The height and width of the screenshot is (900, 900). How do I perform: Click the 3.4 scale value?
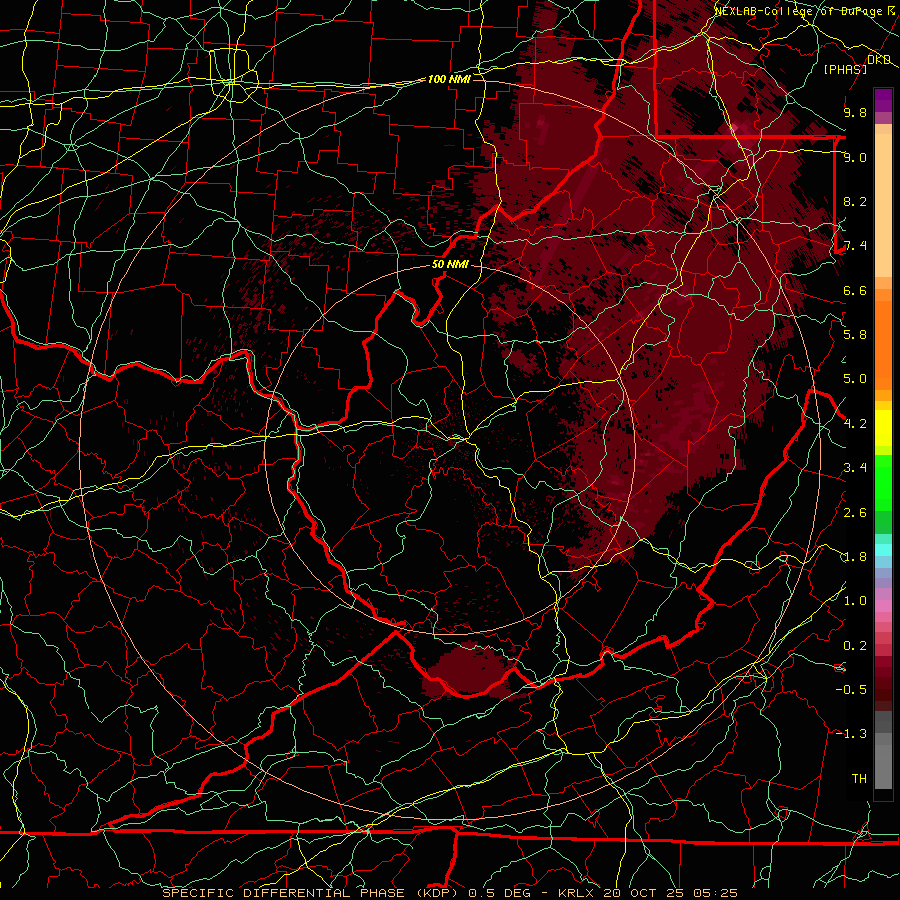[x=855, y=468]
